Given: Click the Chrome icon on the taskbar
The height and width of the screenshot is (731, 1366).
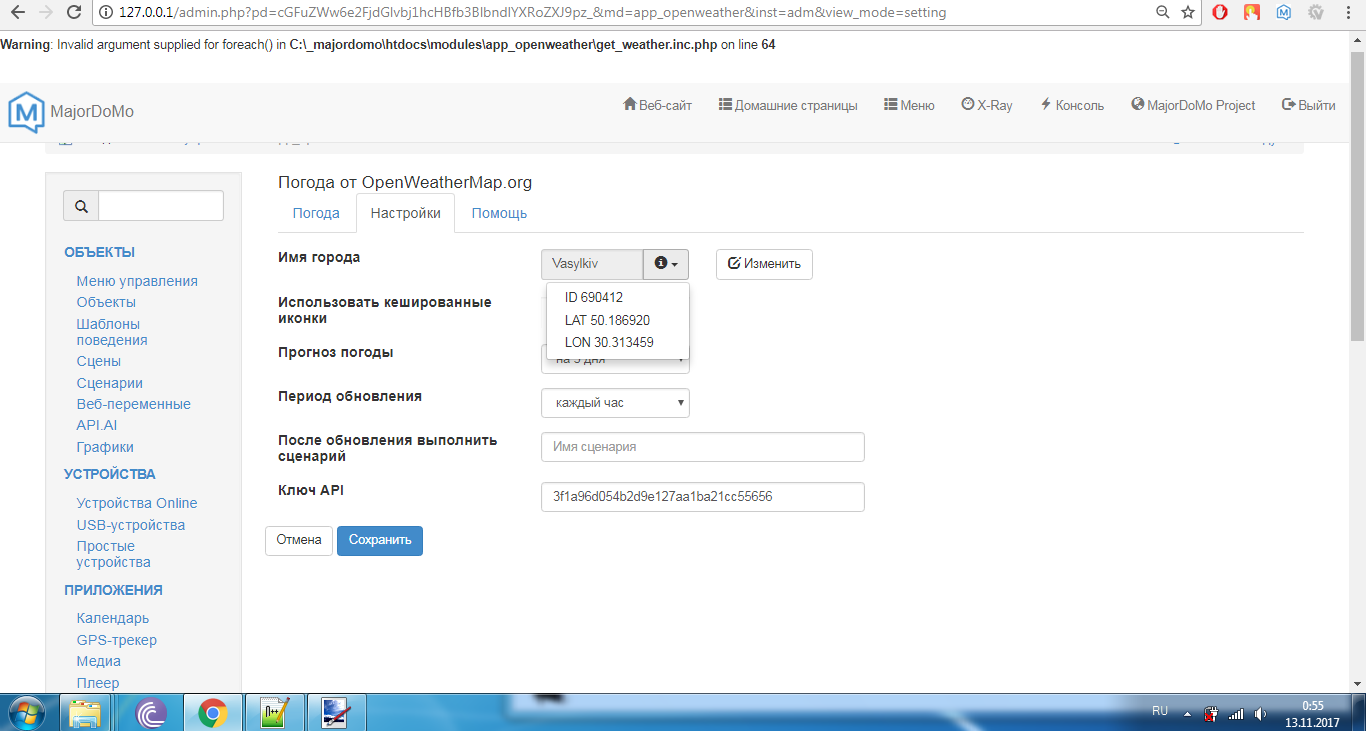Looking at the screenshot, I should (212, 713).
